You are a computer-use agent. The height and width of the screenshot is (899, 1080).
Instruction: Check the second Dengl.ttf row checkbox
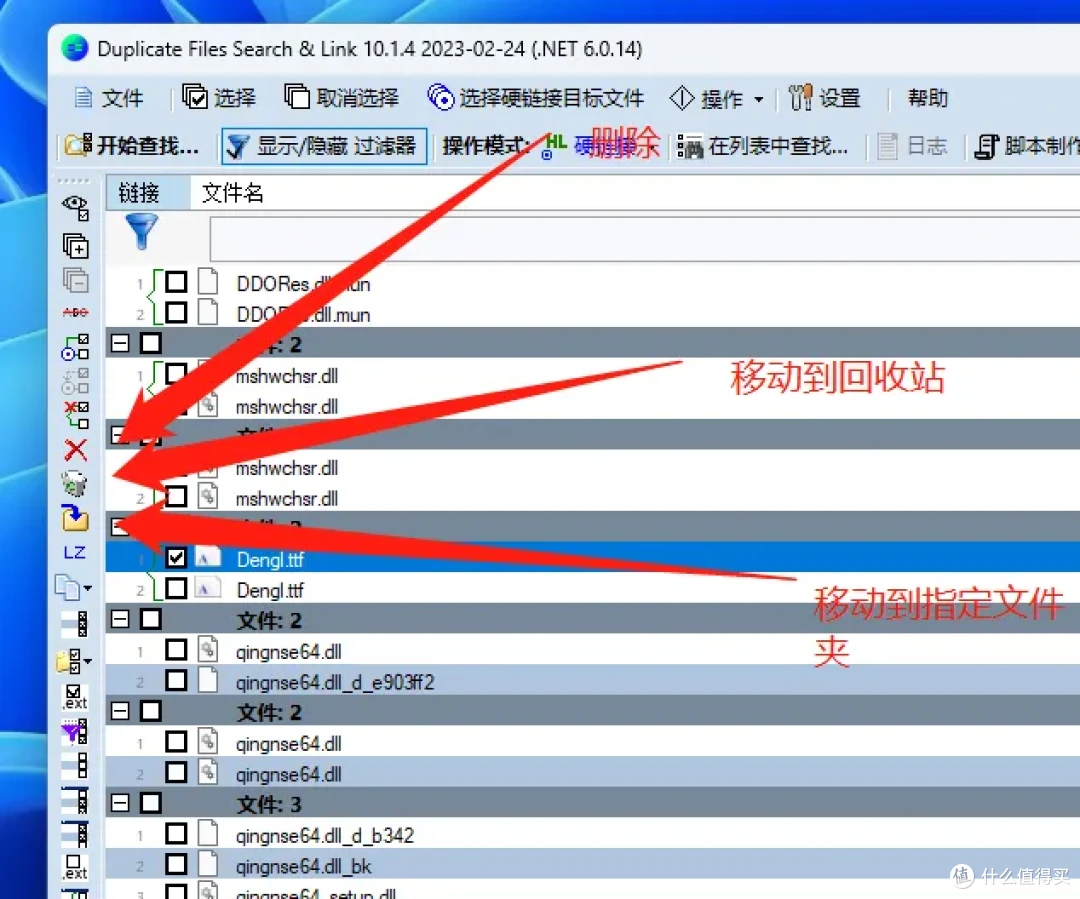(x=176, y=588)
